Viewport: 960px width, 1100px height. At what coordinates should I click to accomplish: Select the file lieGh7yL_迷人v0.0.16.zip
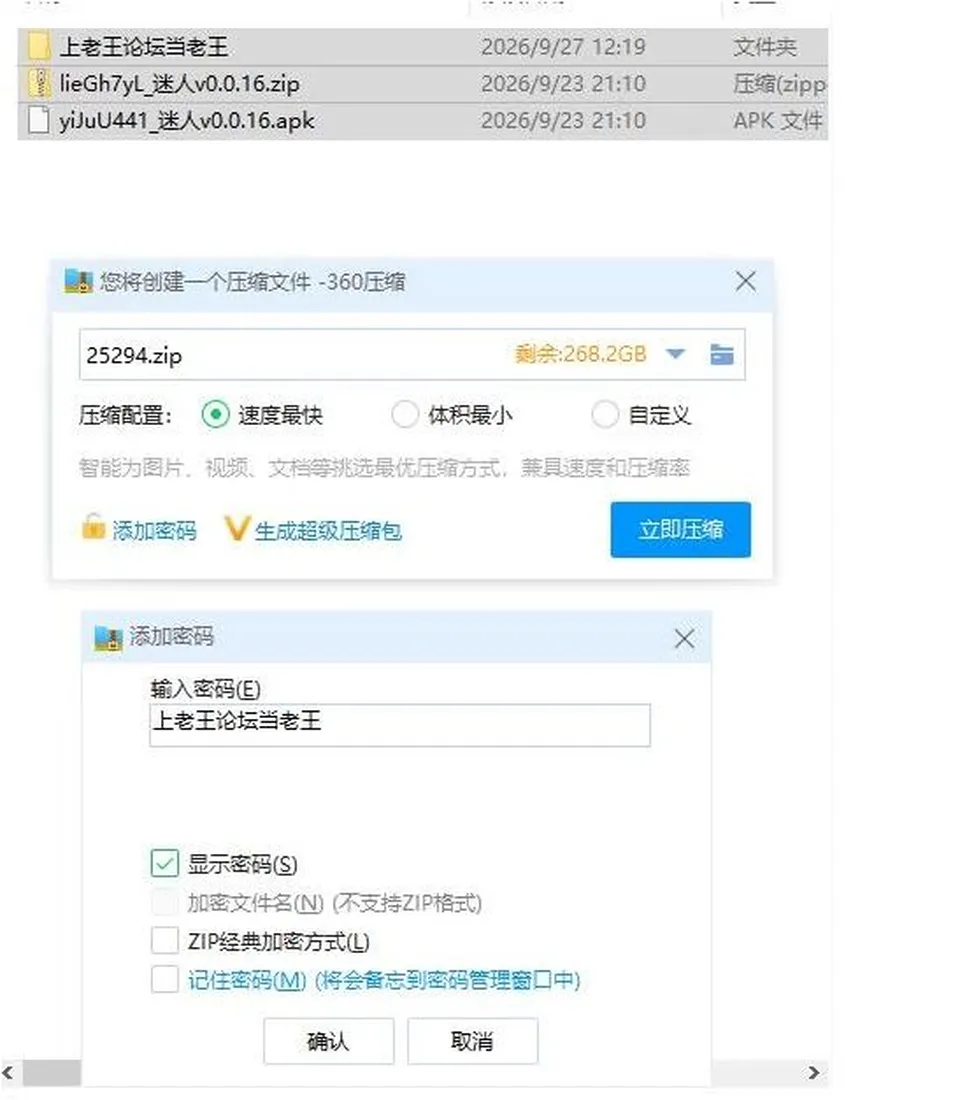pos(180,83)
